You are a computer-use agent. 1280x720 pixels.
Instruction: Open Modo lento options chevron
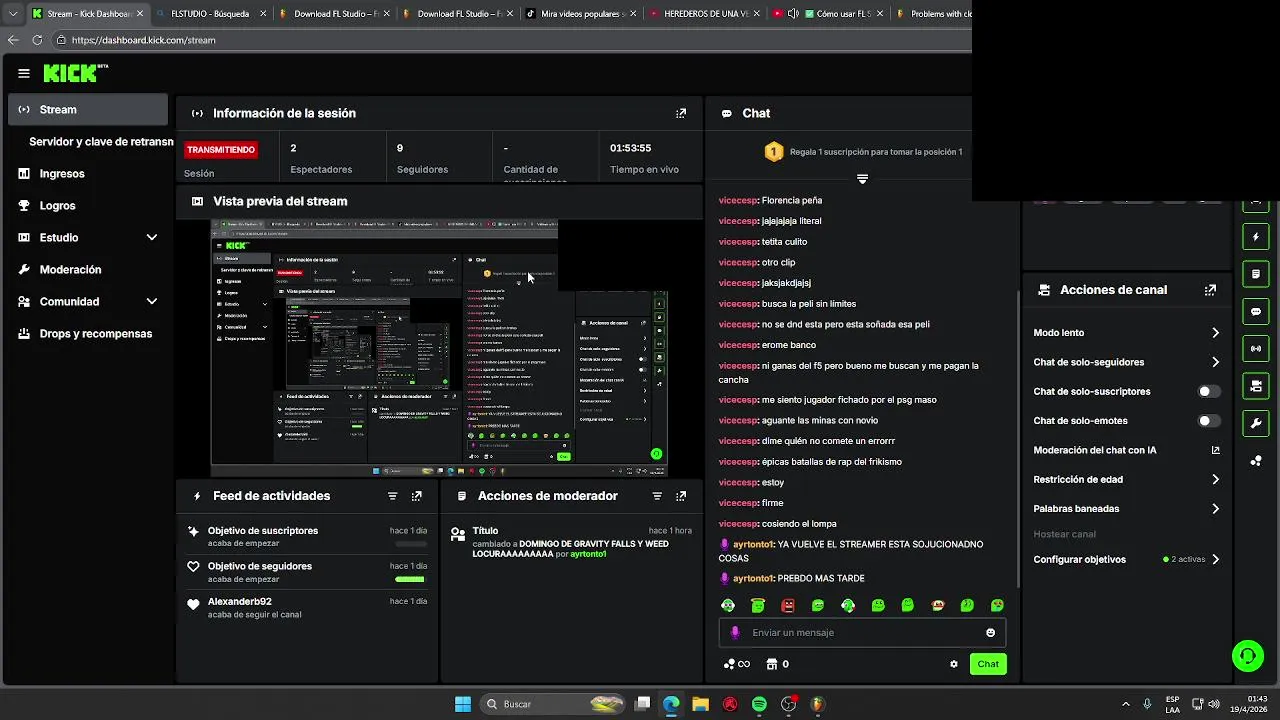pyautogui.click(x=1215, y=333)
